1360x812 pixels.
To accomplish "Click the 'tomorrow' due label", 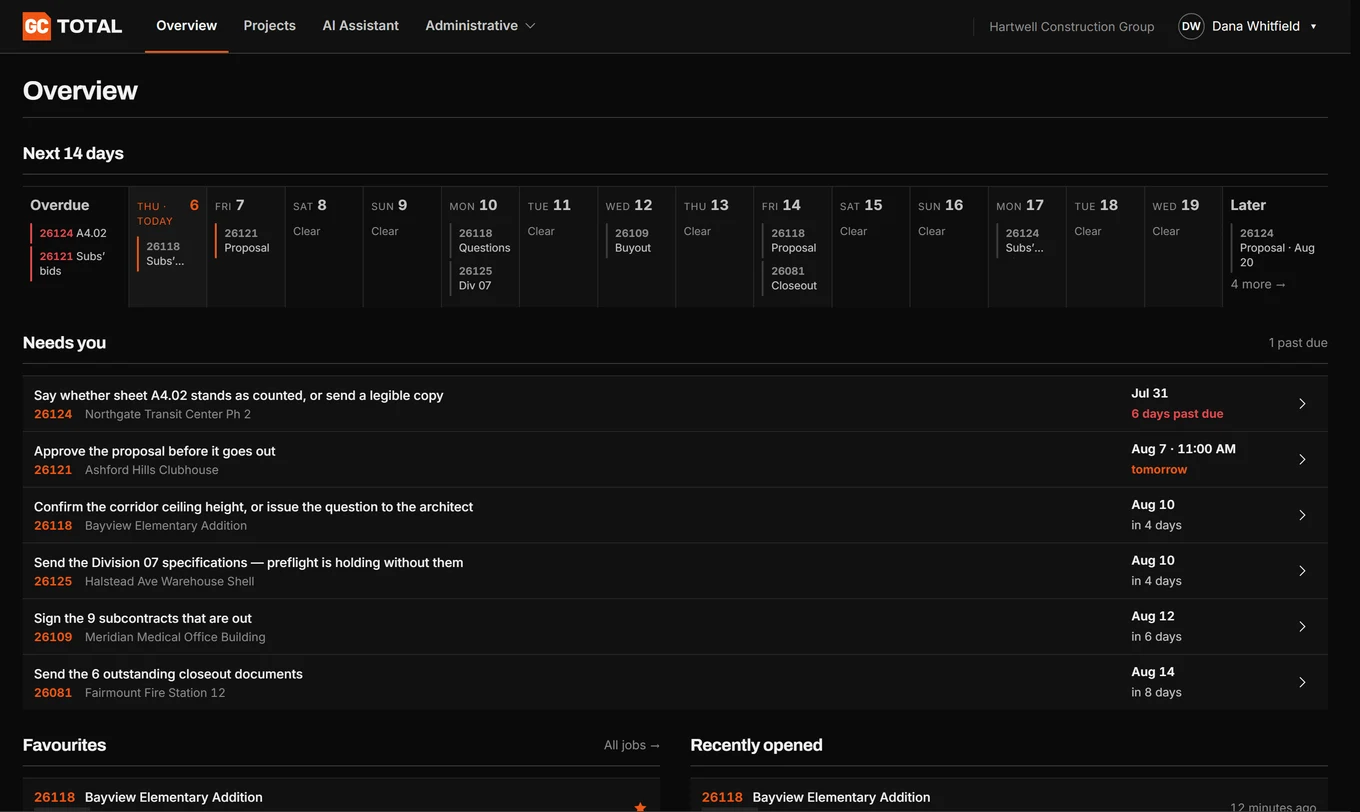I will pyautogui.click(x=1159, y=470).
